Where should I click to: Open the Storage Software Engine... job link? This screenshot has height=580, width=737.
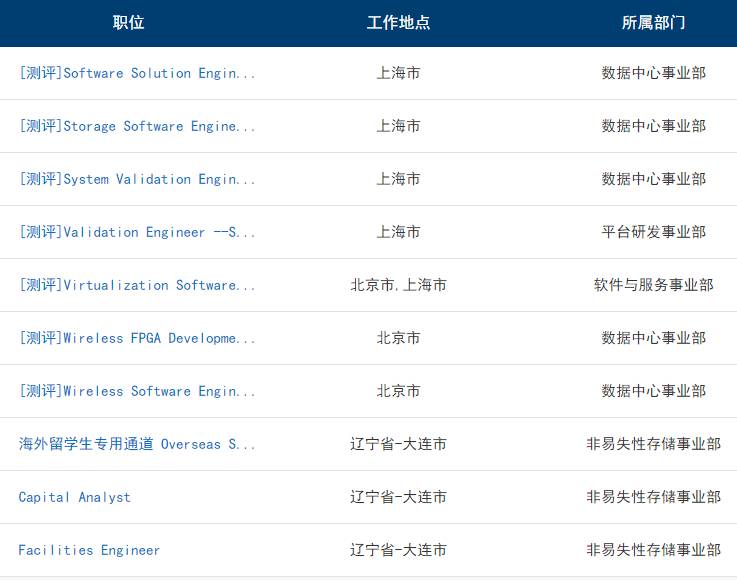pos(137,126)
